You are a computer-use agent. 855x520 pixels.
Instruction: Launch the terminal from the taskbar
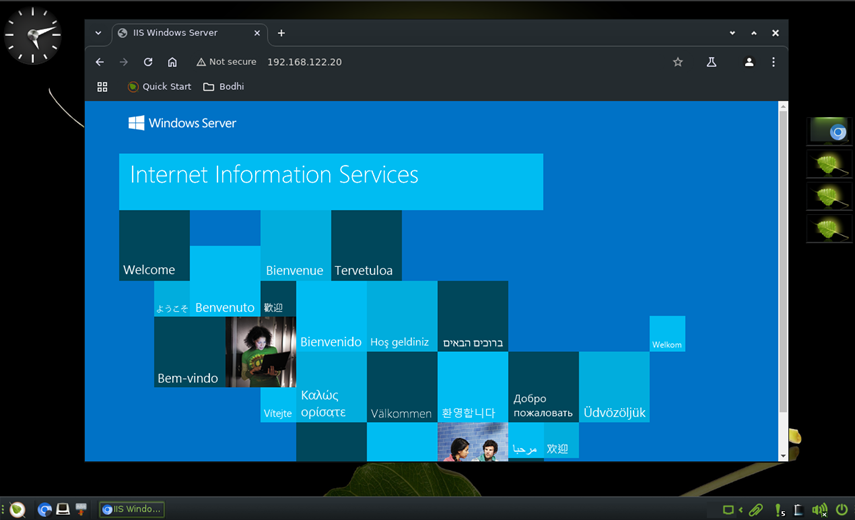coord(63,509)
